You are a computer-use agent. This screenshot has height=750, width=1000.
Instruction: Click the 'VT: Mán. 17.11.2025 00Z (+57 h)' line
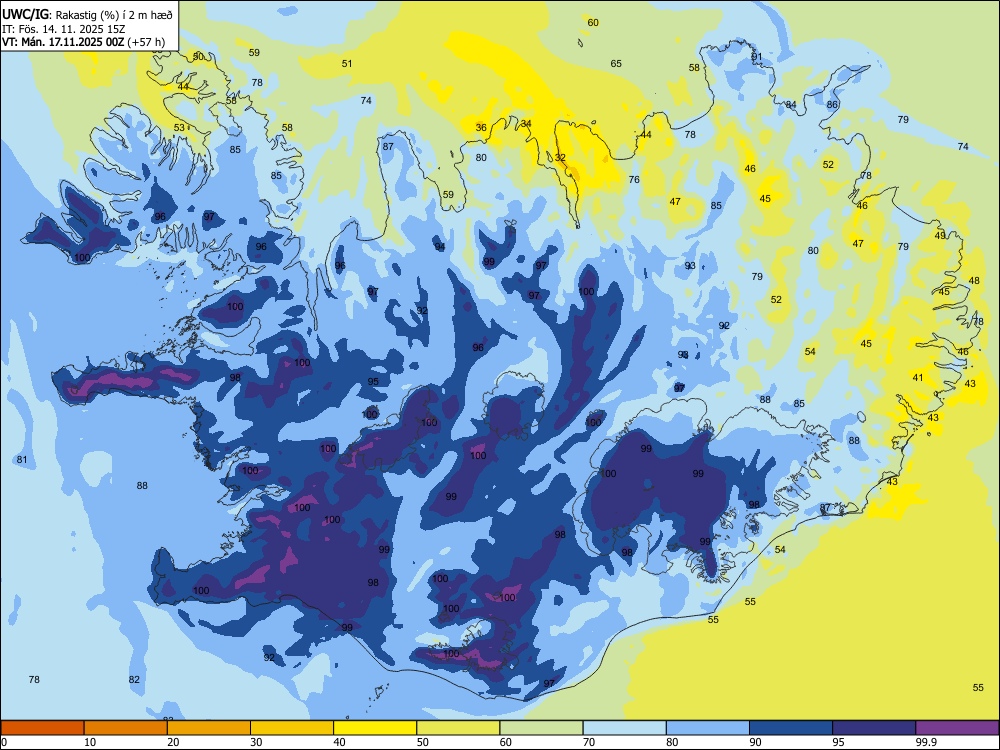[x=84, y=42]
